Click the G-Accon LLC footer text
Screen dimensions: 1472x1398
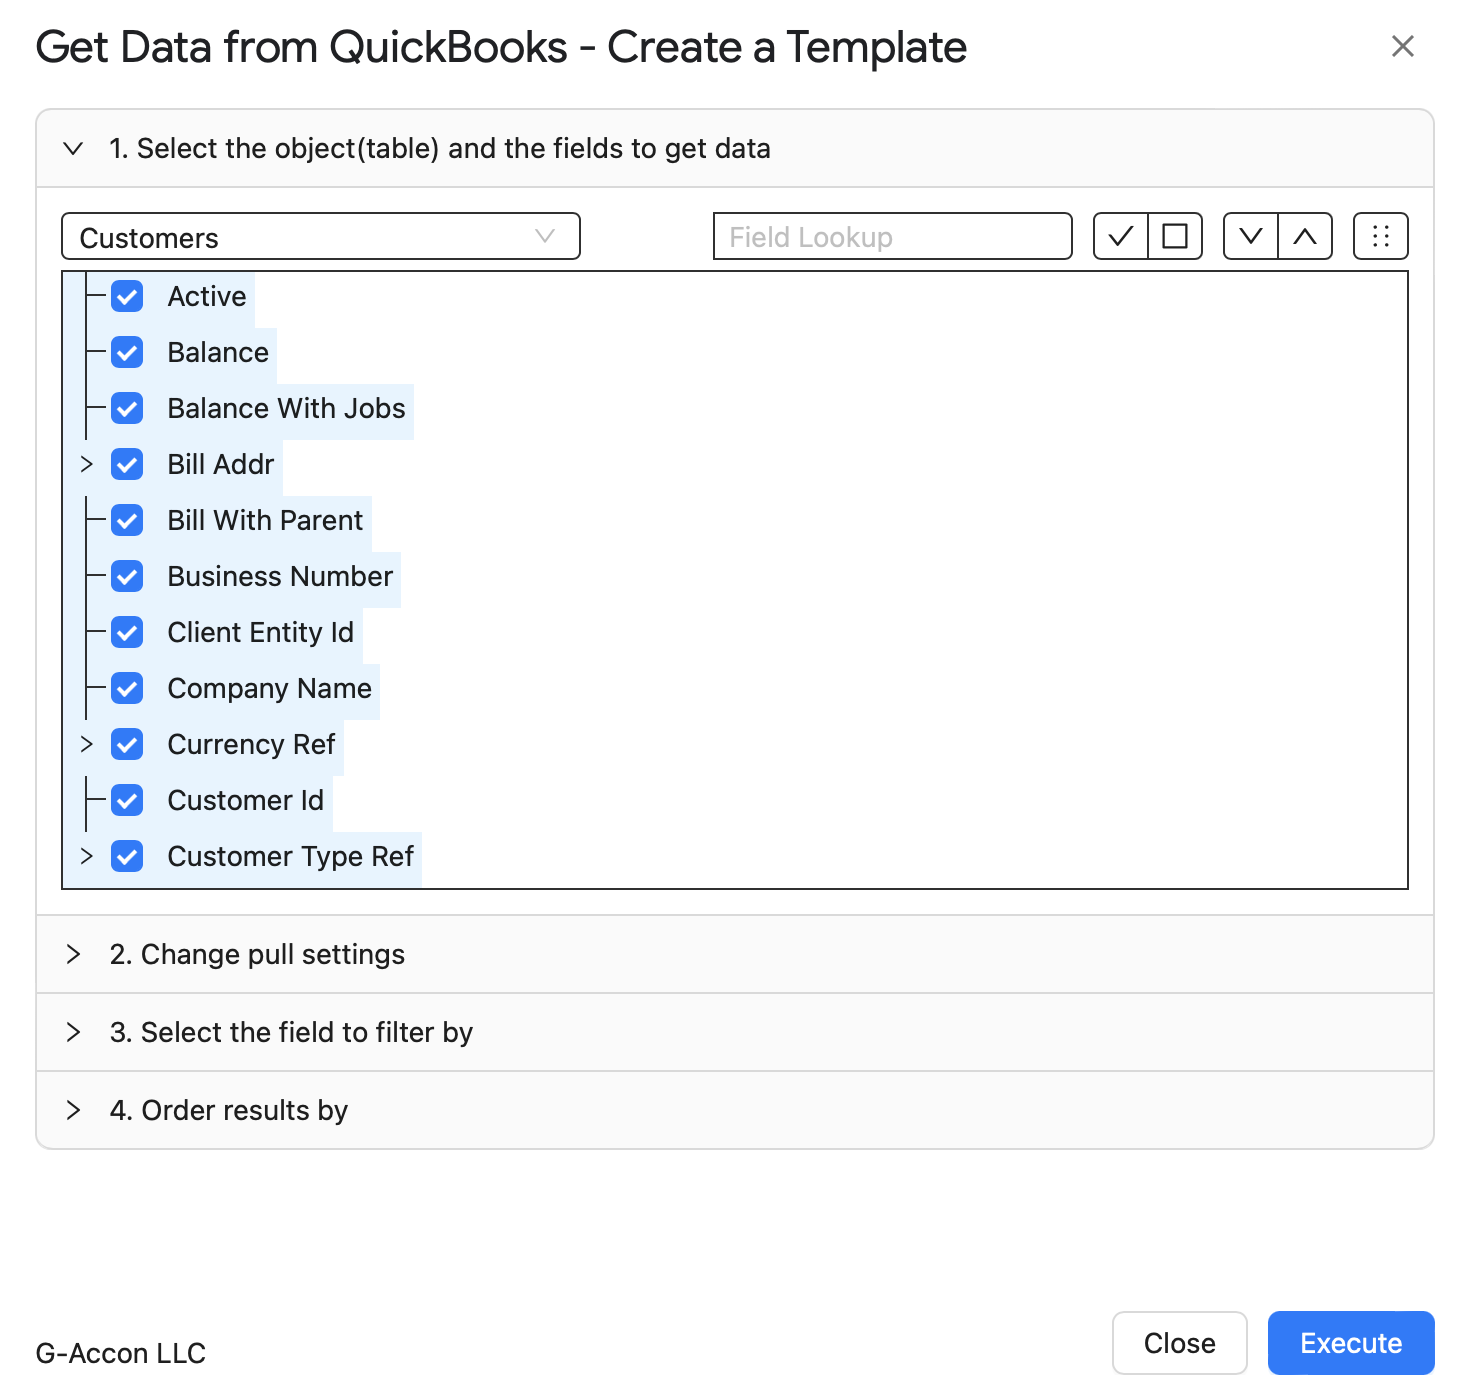[121, 1353]
